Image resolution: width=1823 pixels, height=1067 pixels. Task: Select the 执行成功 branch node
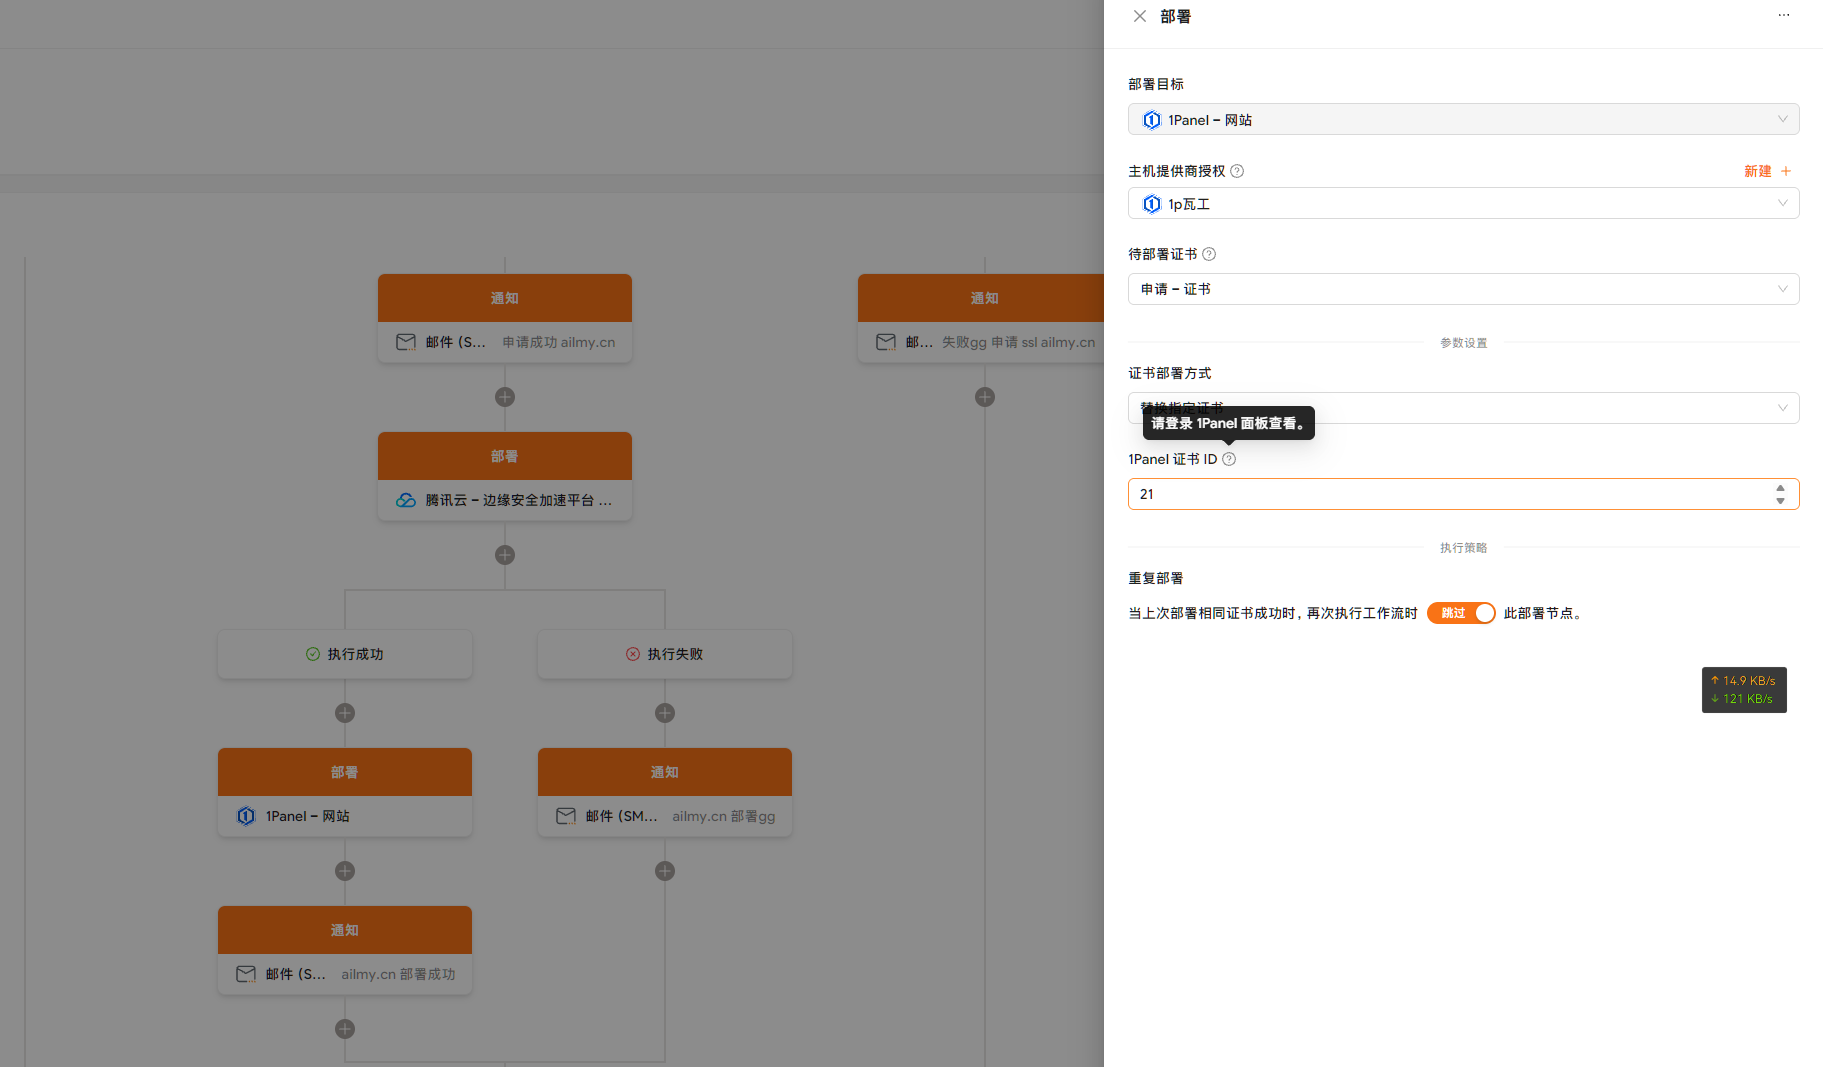(x=345, y=654)
